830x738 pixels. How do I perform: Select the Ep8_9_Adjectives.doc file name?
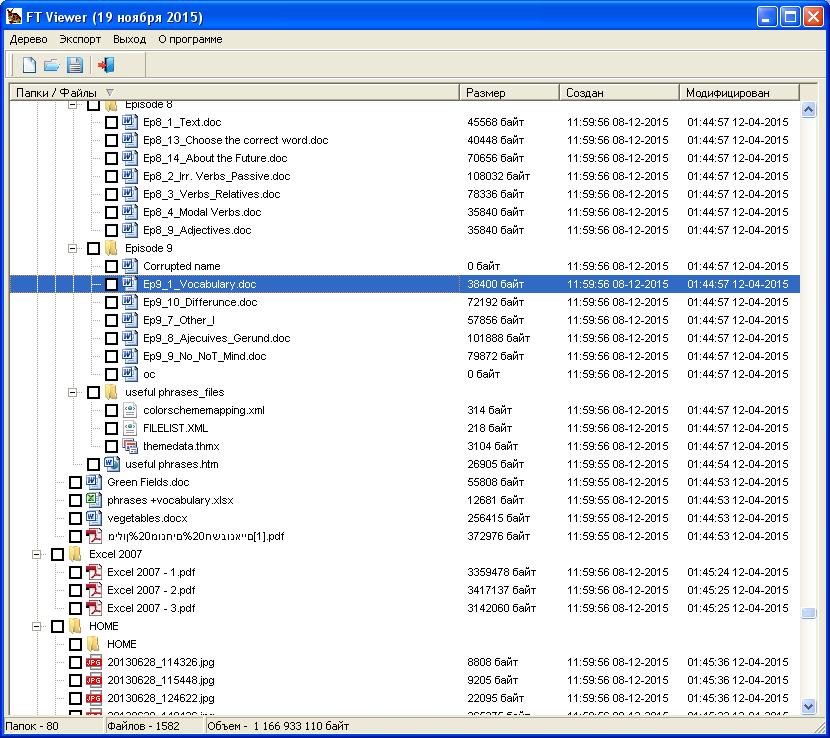(x=197, y=230)
